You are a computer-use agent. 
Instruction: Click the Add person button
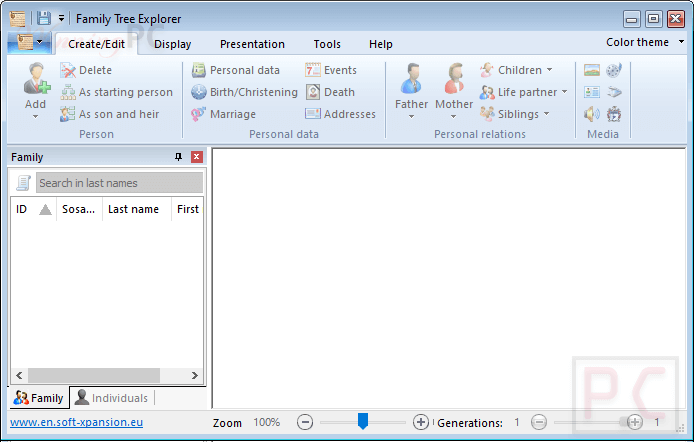point(36,91)
